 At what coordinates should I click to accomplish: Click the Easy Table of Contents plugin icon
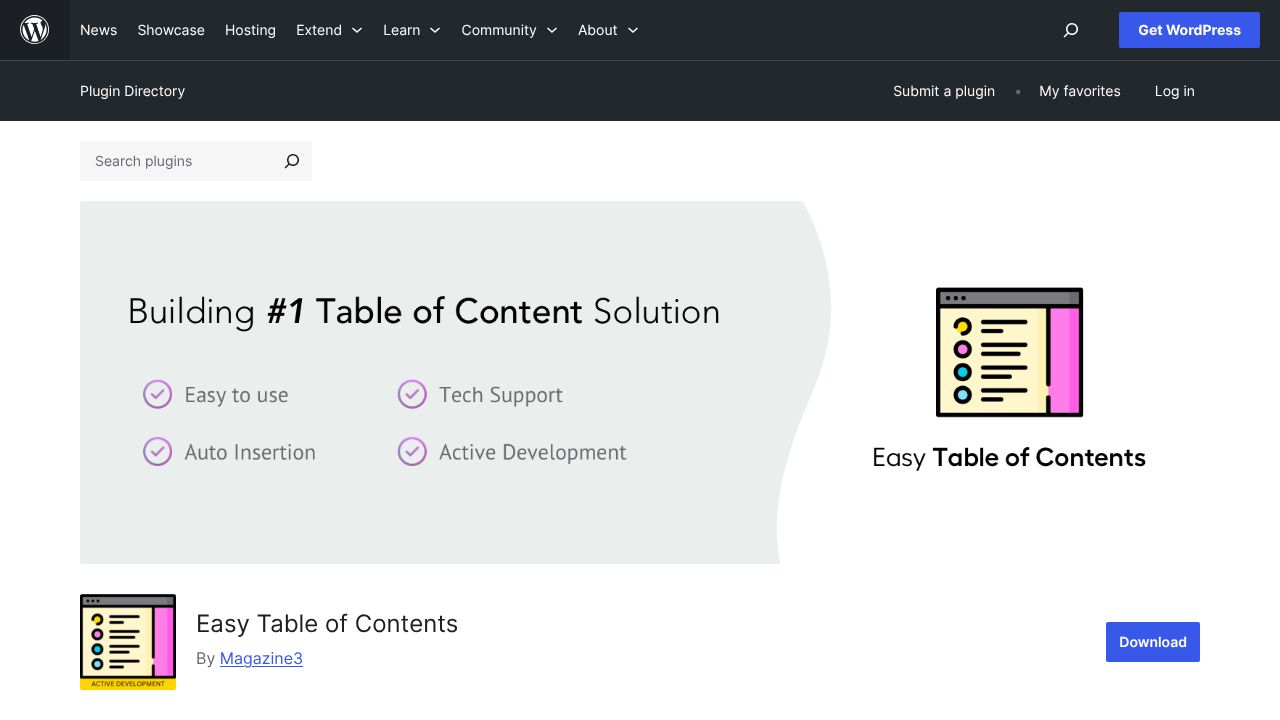[128, 641]
